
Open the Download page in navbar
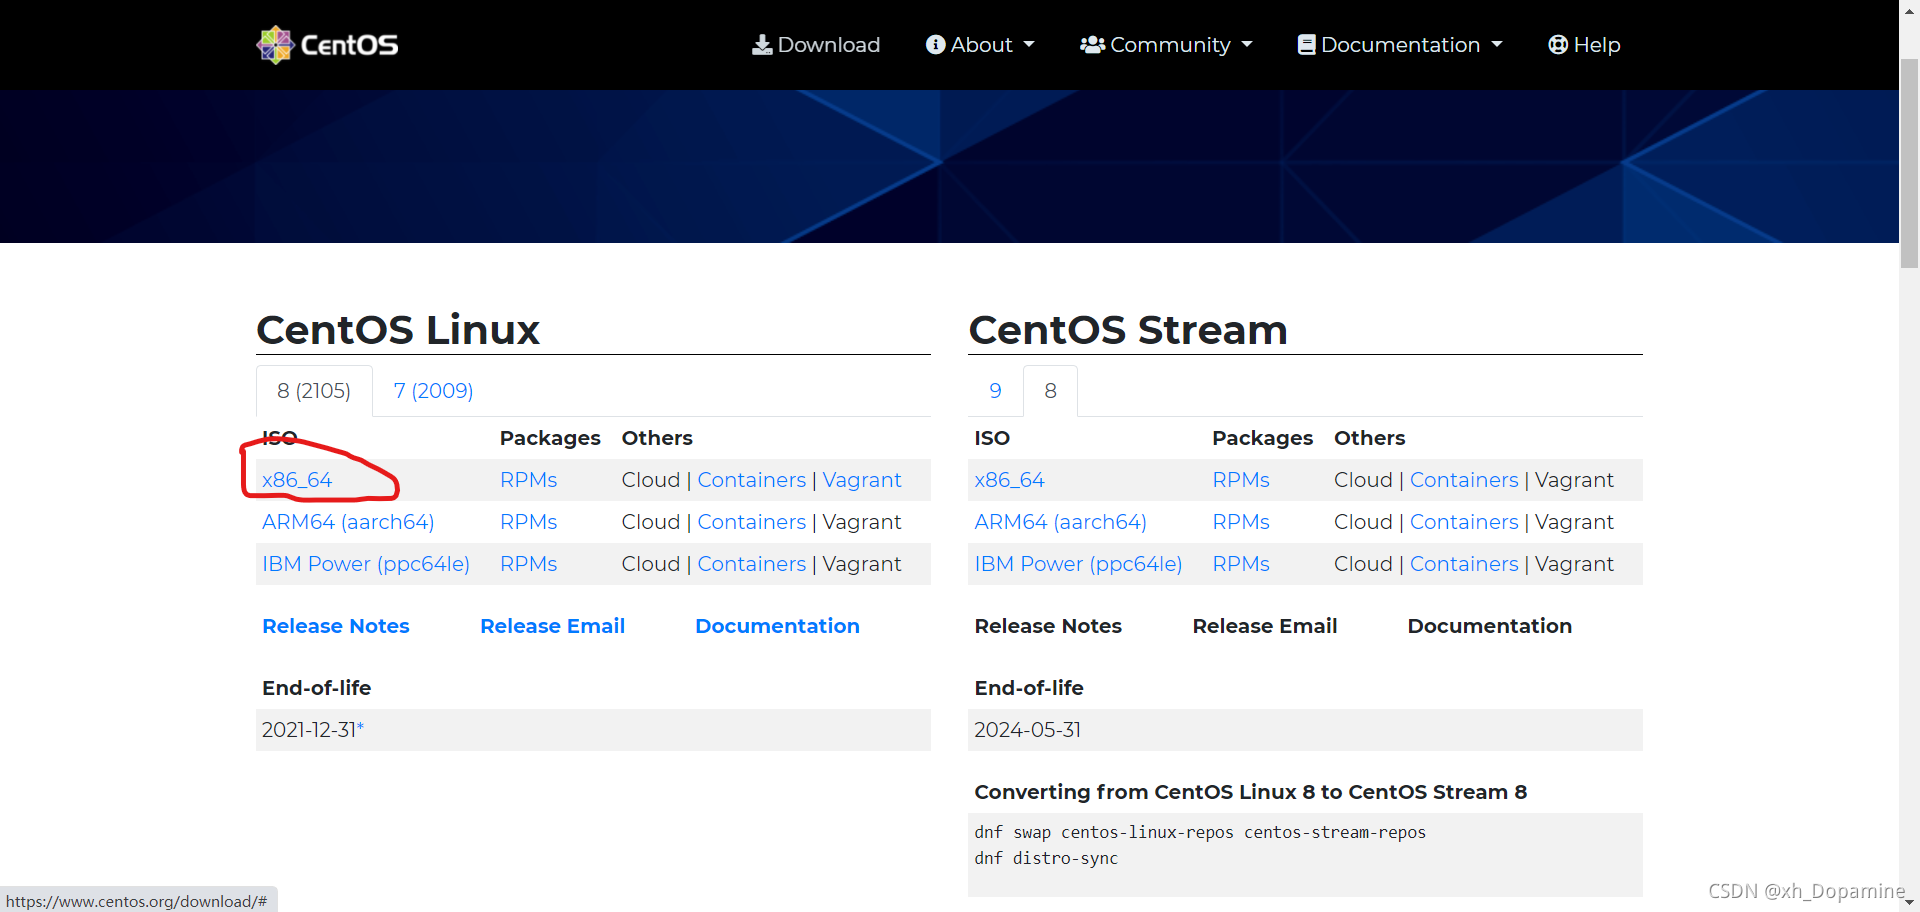click(816, 45)
